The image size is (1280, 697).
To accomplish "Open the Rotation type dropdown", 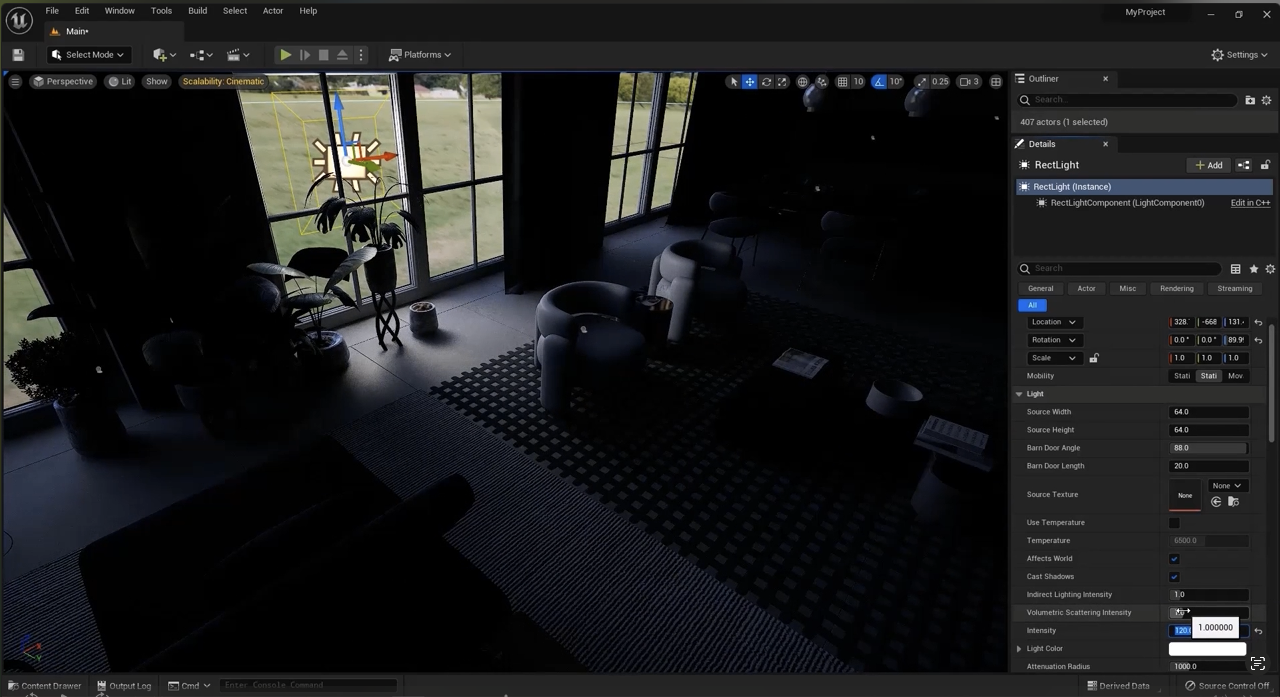I will click(x=1053, y=340).
